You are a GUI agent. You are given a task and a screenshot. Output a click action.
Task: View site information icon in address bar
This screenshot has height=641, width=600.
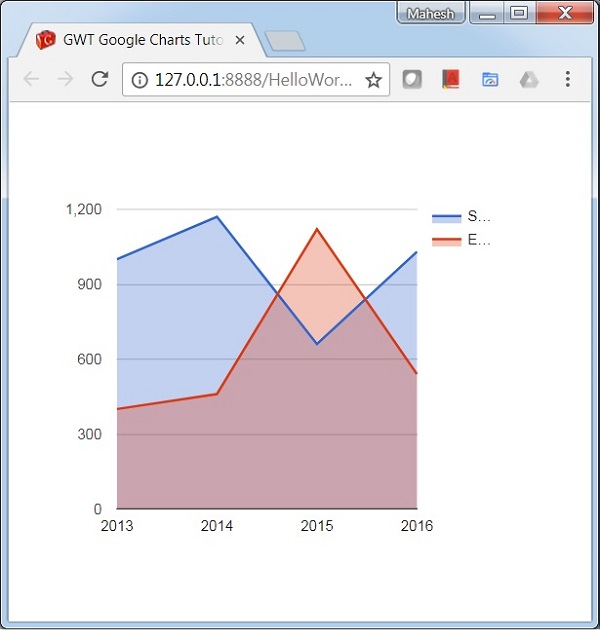click(x=140, y=80)
